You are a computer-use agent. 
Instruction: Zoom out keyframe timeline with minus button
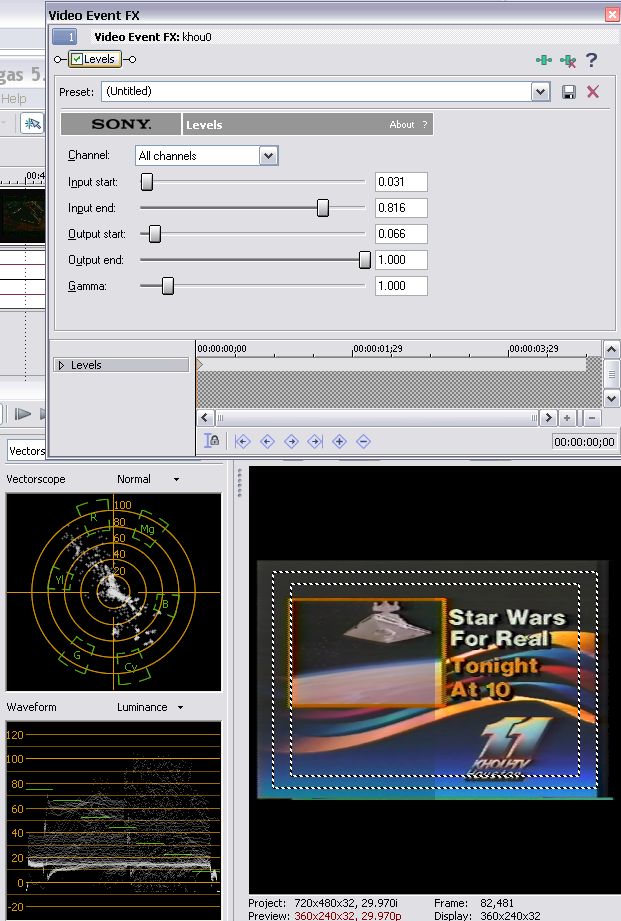[592, 418]
